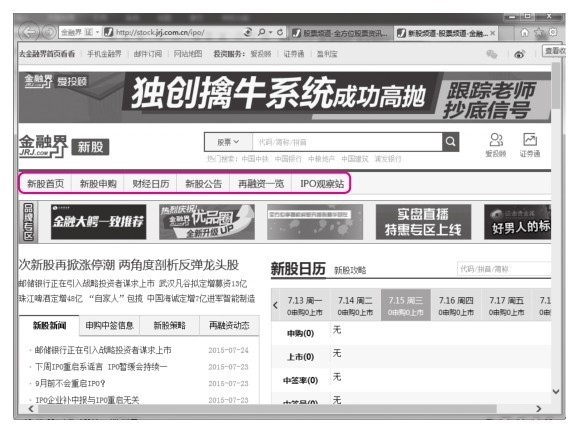
Task: Expand the 股票 search type dropdown
Action: (x=228, y=142)
